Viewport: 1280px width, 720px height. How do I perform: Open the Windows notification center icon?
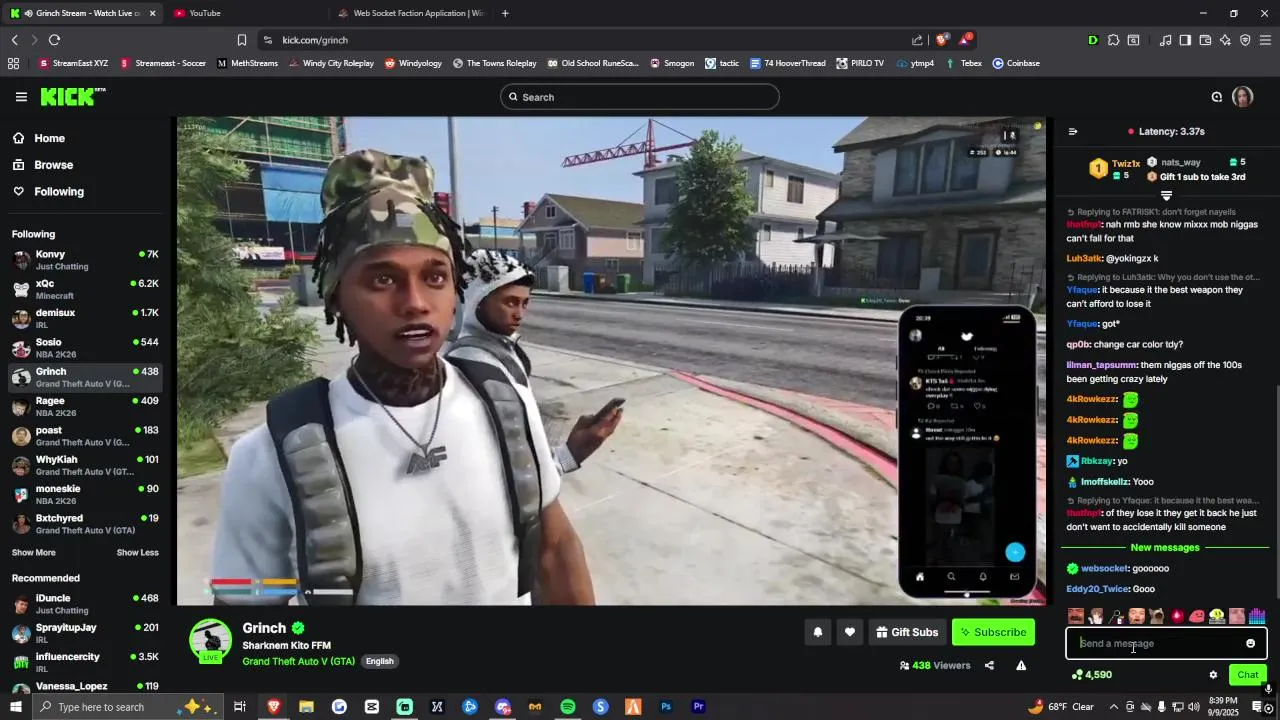[1257, 707]
